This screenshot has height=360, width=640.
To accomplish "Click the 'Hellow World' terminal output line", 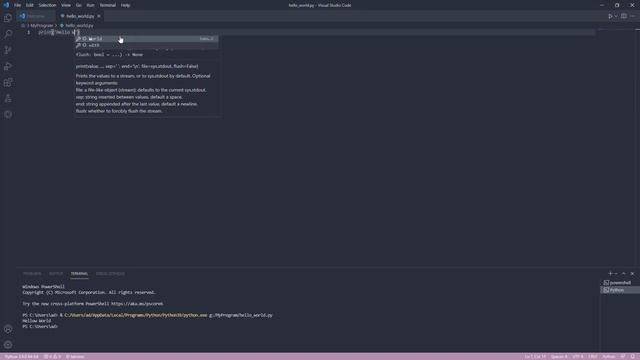I will pyautogui.click(x=37, y=321).
